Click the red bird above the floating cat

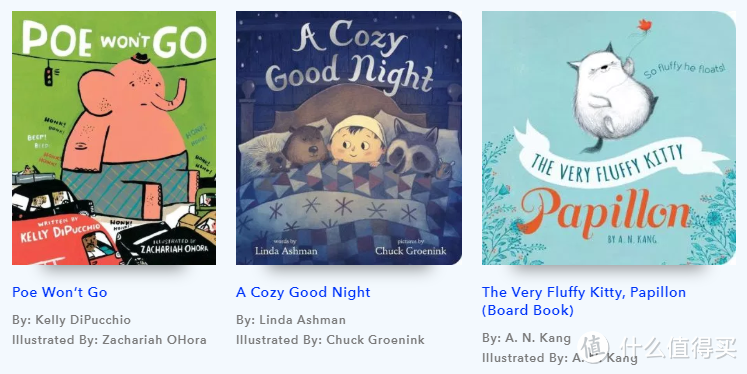[x=645, y=26]
